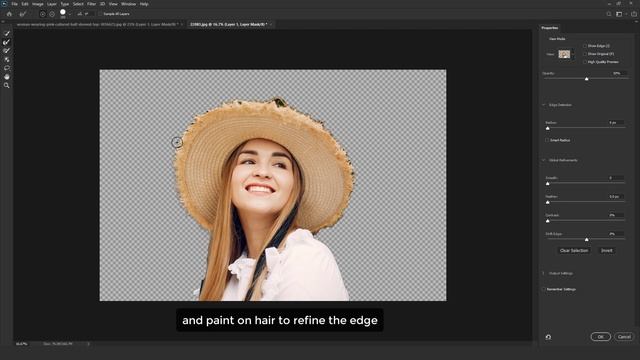Click the share icon at top right
This screenshot has height=360, width=640.
coord(634,14)
